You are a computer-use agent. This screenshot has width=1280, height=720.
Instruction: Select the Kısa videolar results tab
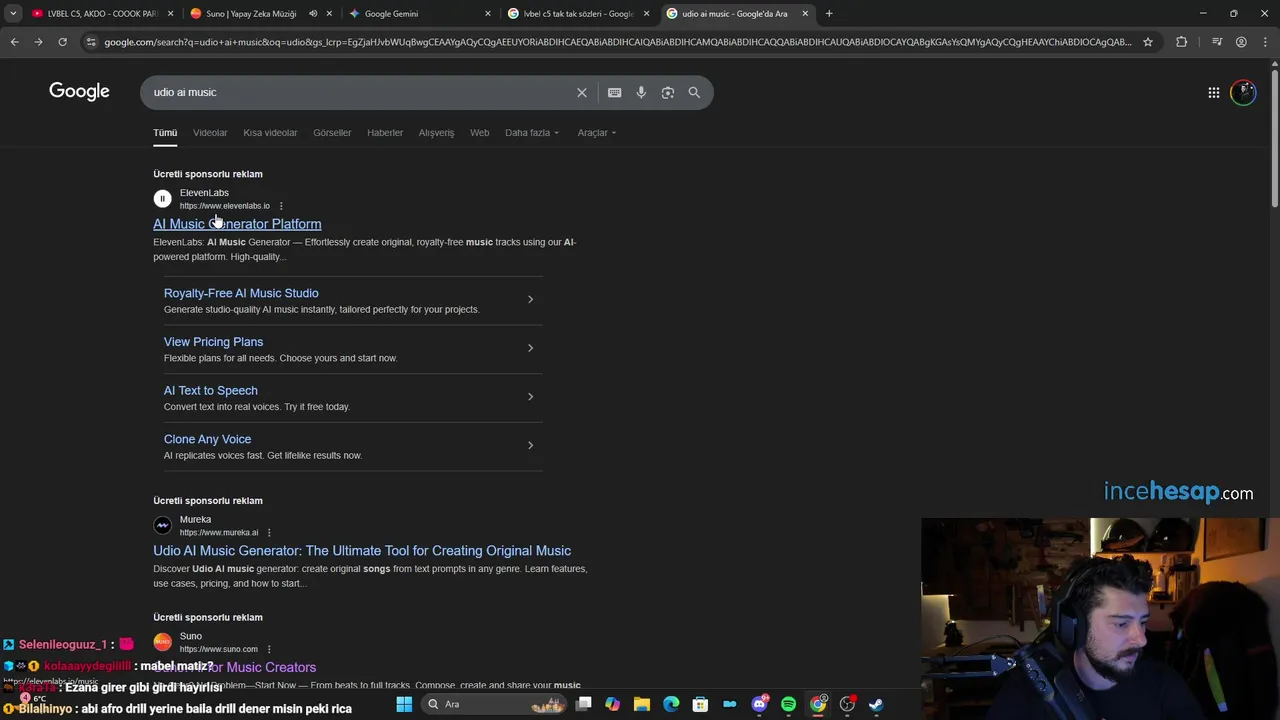click(270, 132)
